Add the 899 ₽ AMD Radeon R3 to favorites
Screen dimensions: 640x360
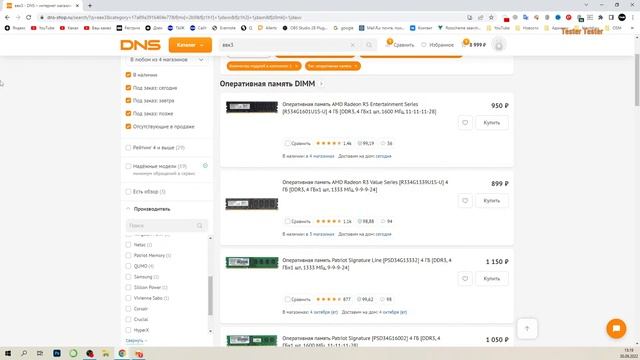click(465, 201)
